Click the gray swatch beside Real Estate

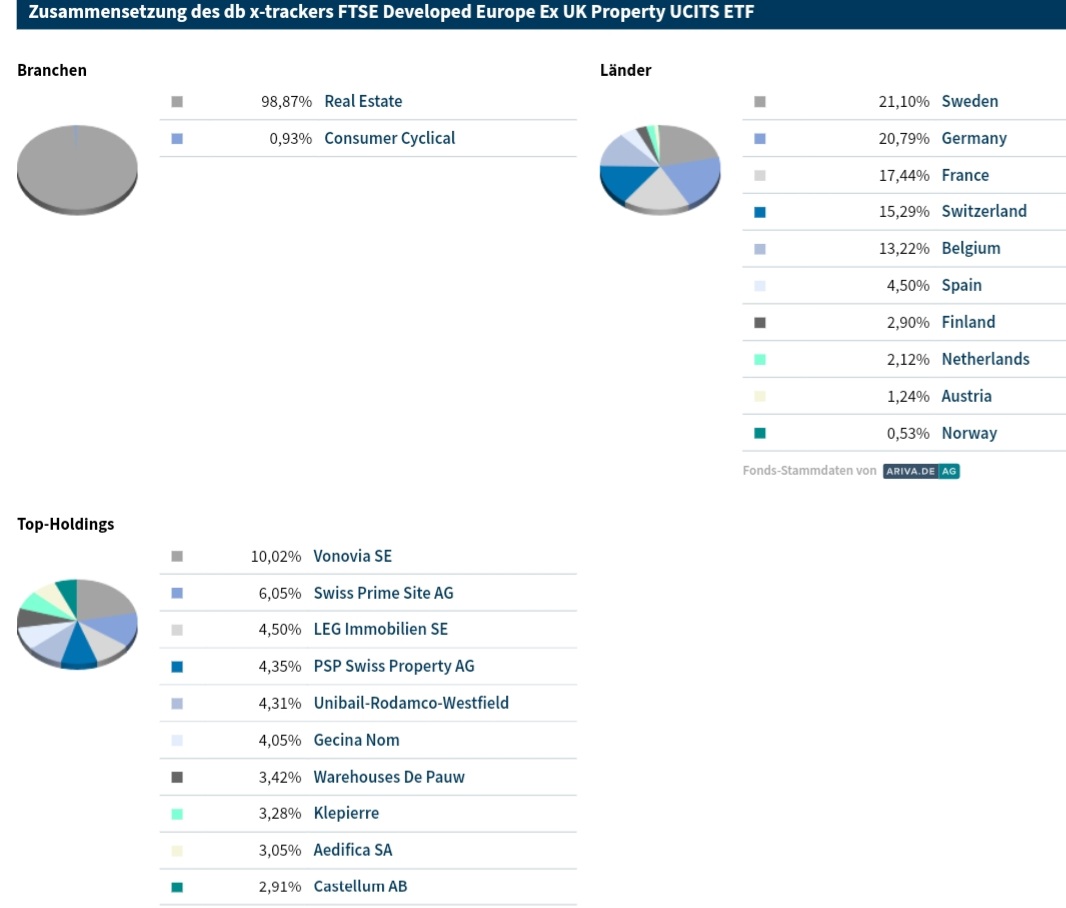[177, 102]
